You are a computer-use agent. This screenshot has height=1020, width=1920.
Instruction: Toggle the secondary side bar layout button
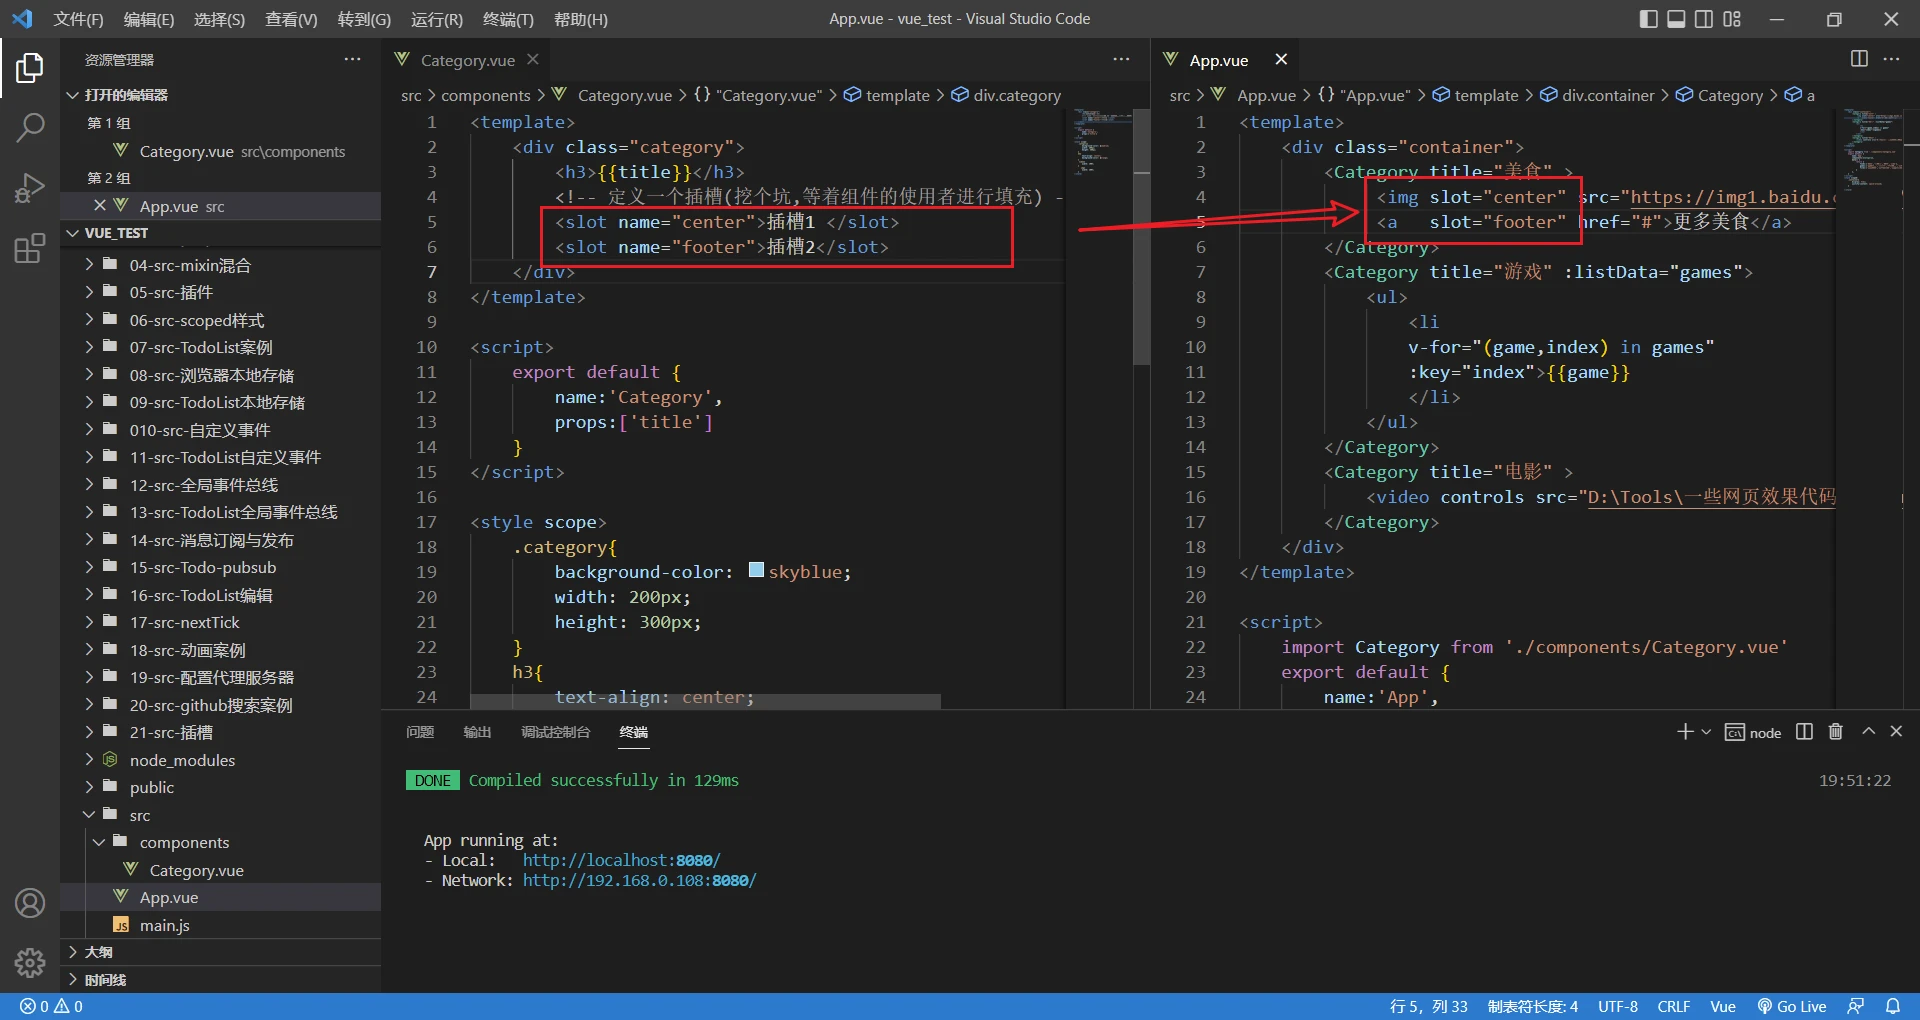(1704, 19)
